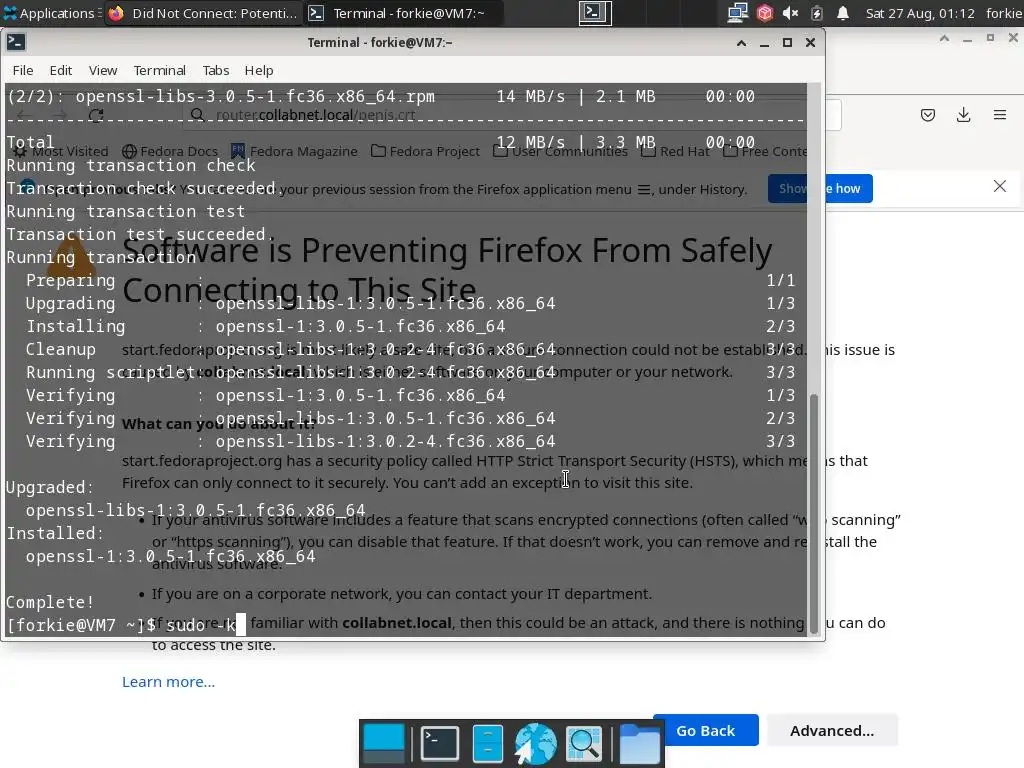The image size is (1024, 768).
Task: Open the forkie user menu
Action: click(1004, 13)
